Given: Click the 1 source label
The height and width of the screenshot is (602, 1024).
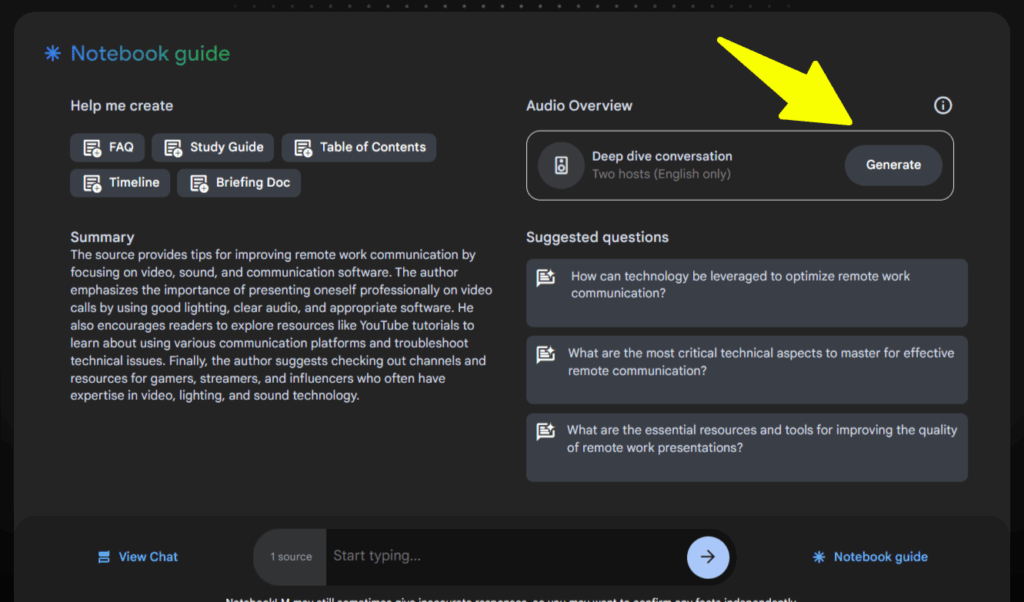Looking at the screenshot, I should (x=289, y=556).
